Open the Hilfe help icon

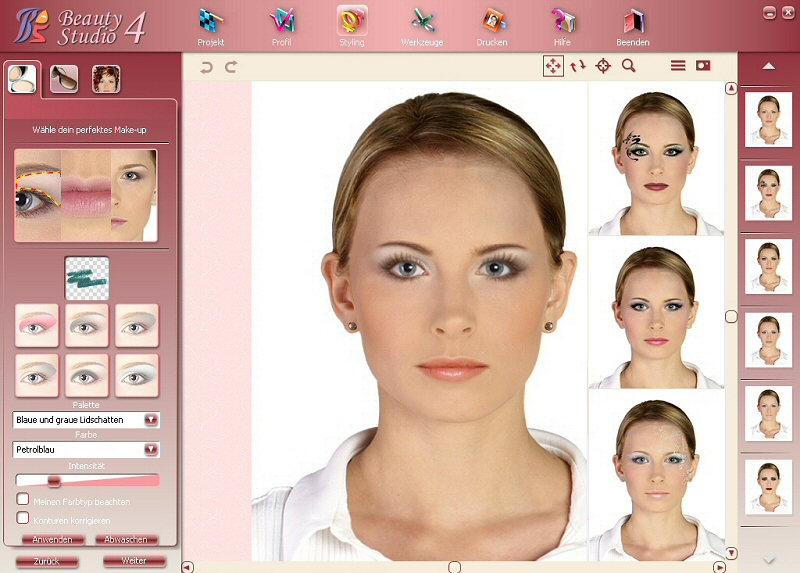tap(562, 22)
